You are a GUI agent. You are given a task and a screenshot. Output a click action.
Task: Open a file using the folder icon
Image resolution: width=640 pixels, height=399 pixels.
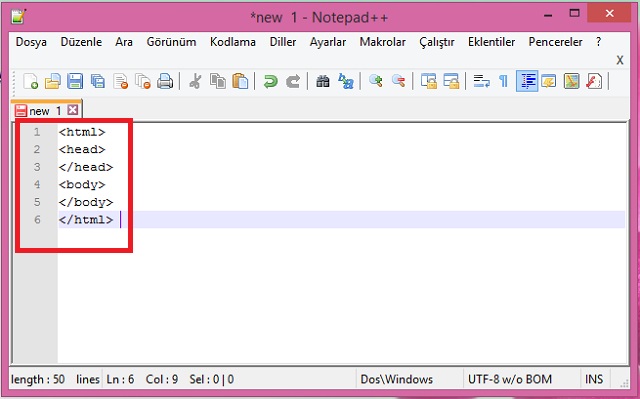click(53, 81)
